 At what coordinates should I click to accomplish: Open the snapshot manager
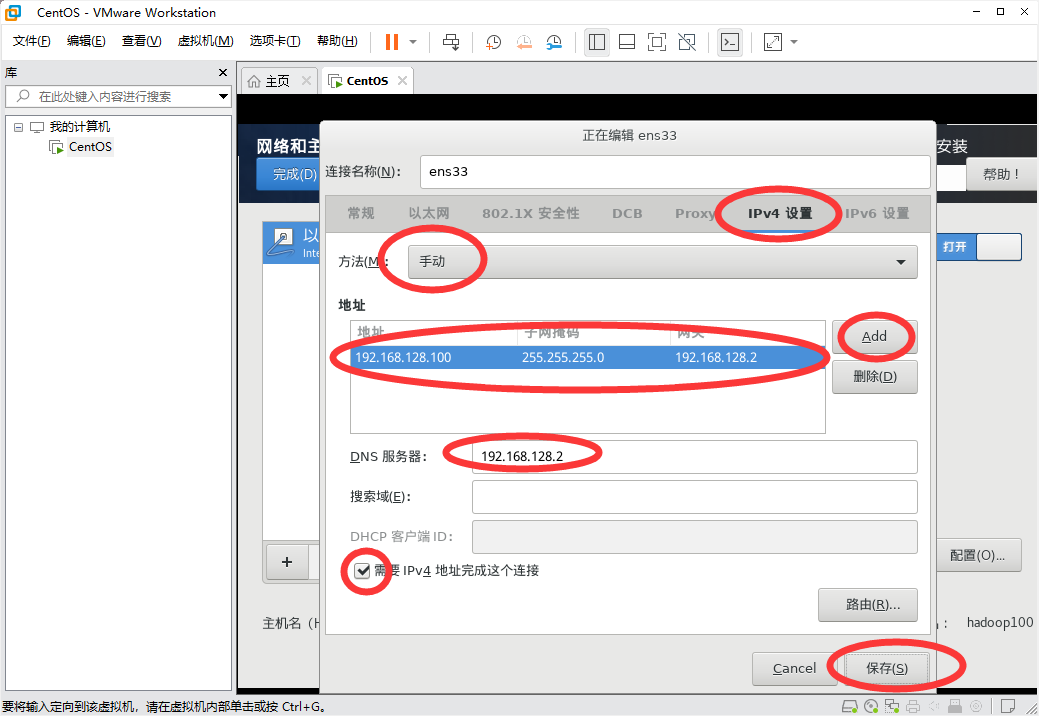[554, 42]
